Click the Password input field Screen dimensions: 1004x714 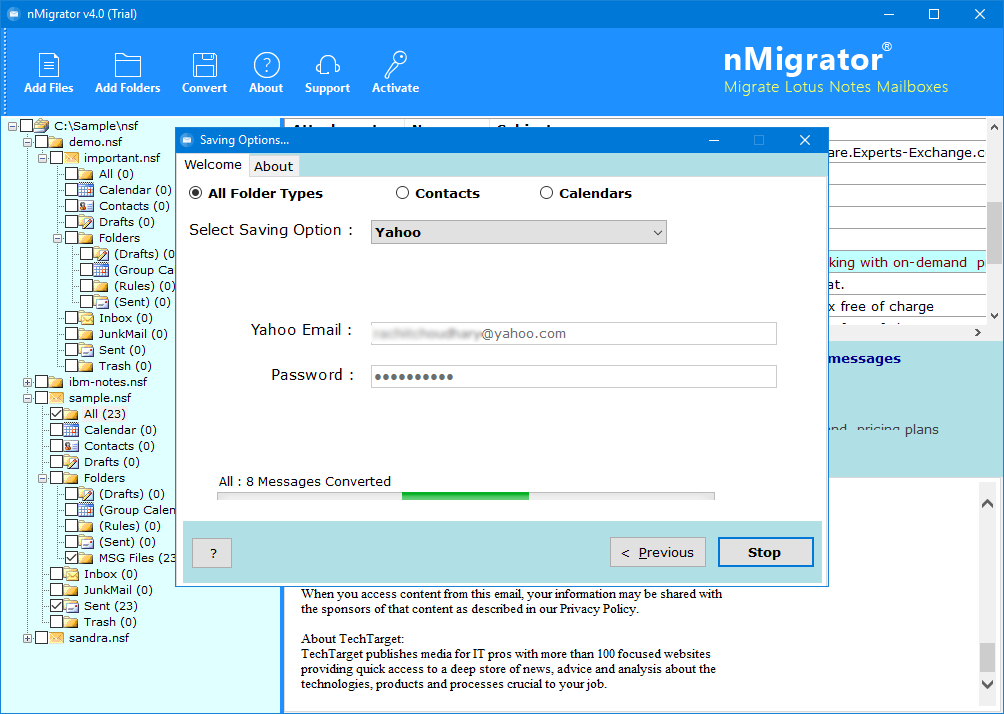[574, 377]
